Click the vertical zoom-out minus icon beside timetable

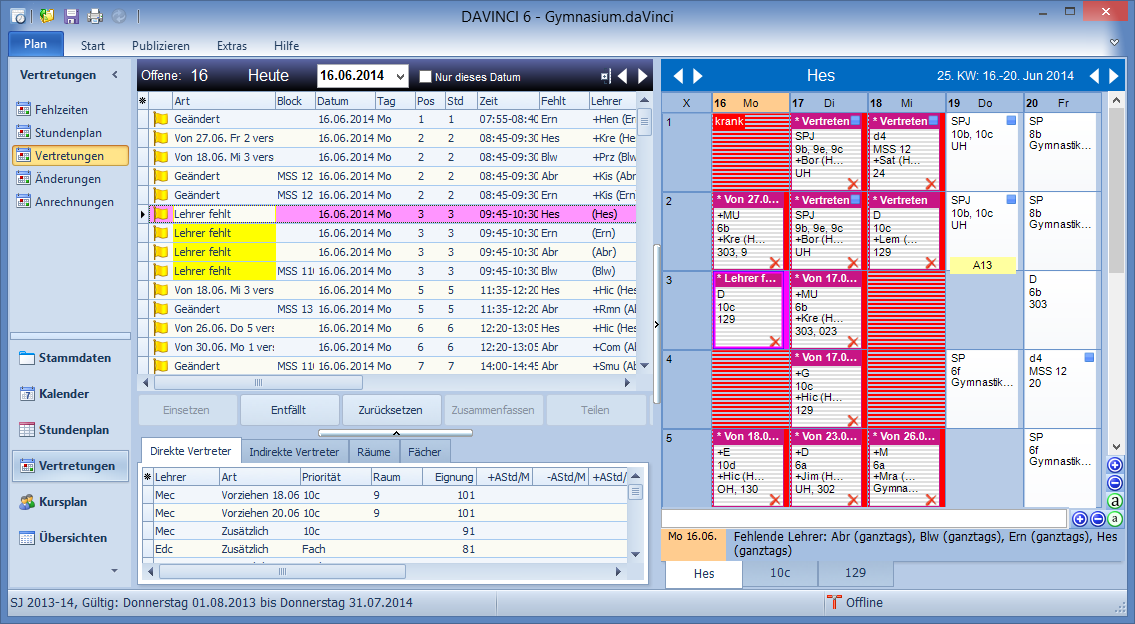point(1115,483)
